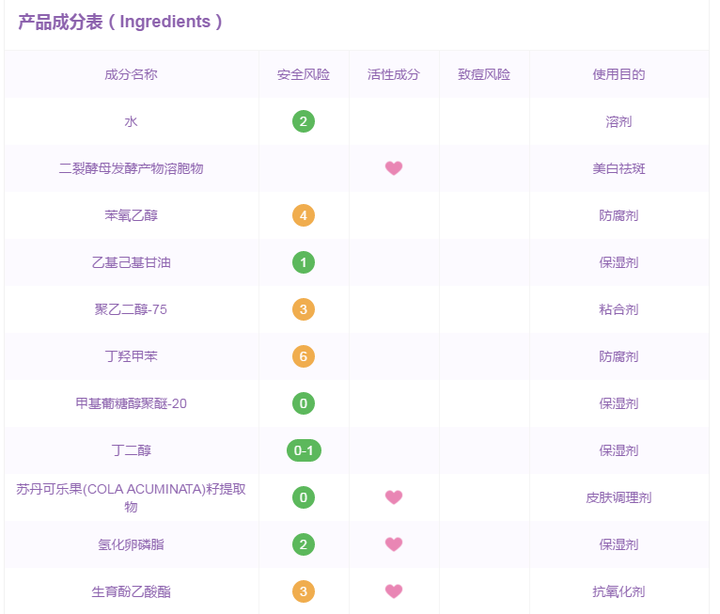
Task: Click green risk badge 1 for 乙基己基甘油
Action: [x=303, y=263]
